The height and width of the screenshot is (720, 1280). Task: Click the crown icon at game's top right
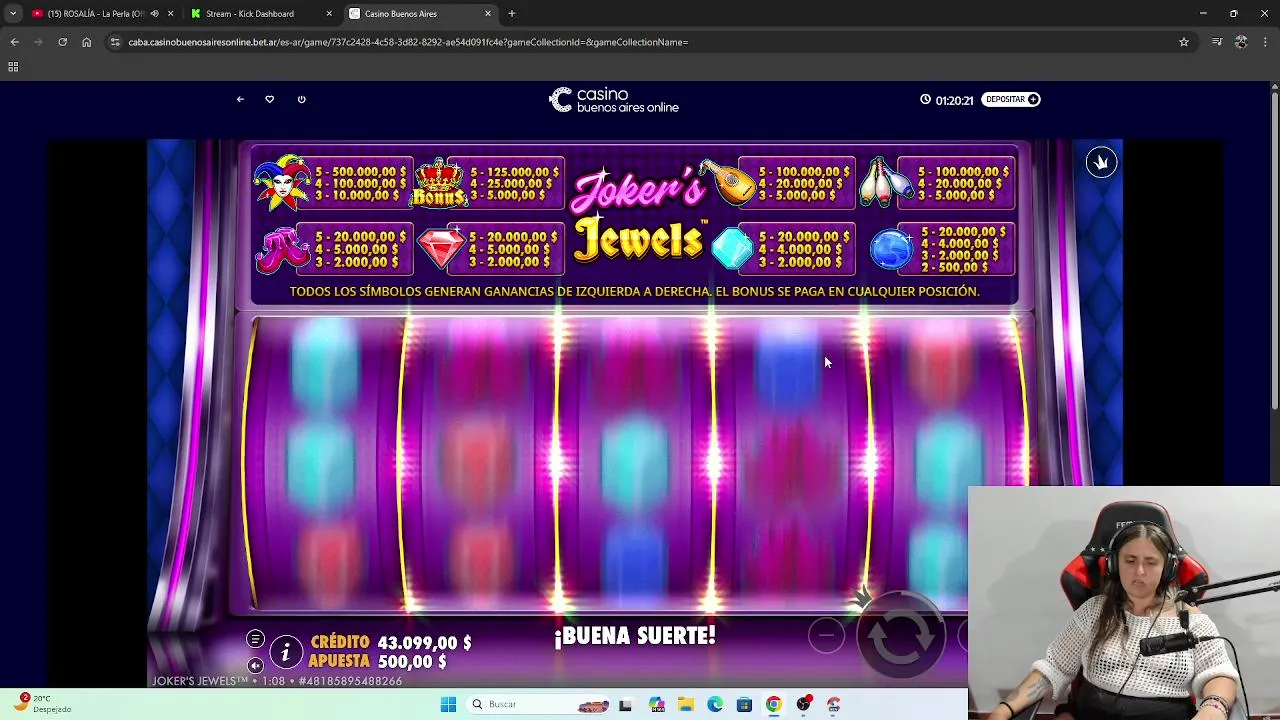[x=1101, y=163]
